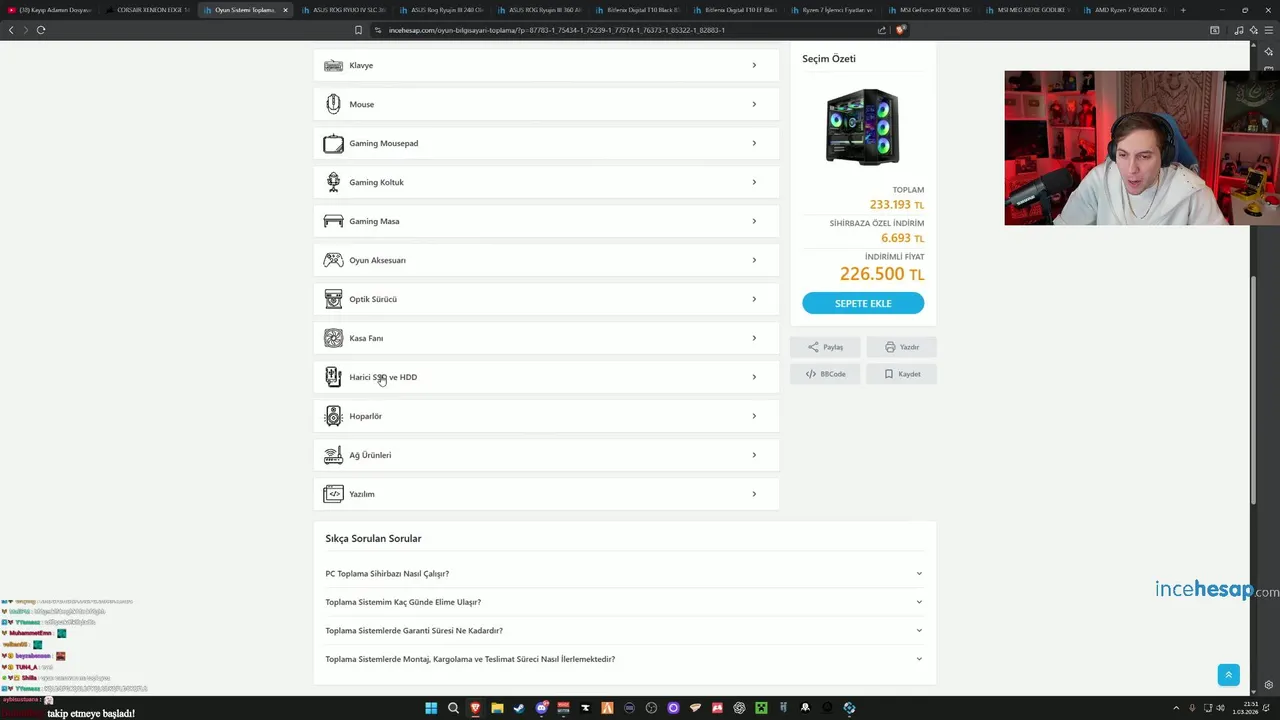
Task: Click the Optik Sürücü category label
Action: pyautogui.click(x=373, y=299)
